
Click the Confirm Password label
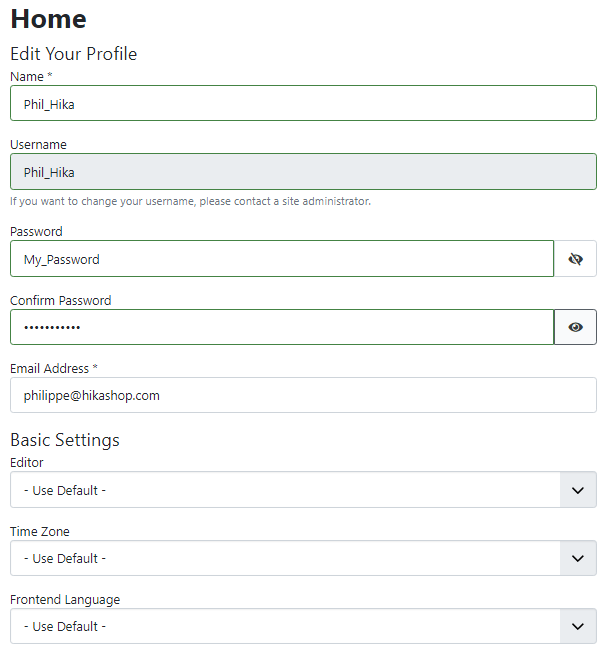coord(61,301)
